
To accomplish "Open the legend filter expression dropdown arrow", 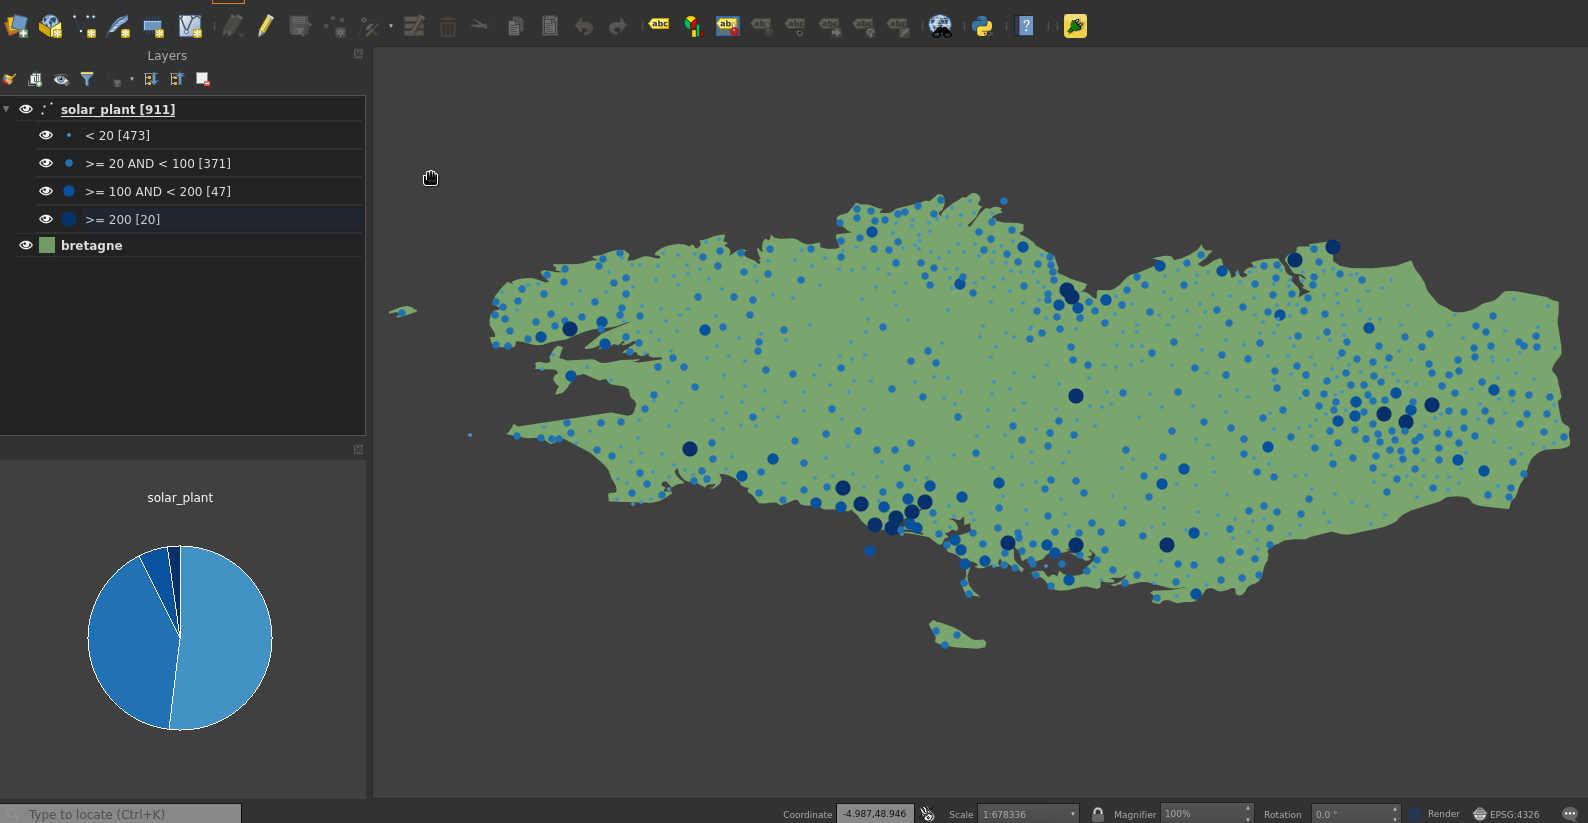I will pos(131,79).
